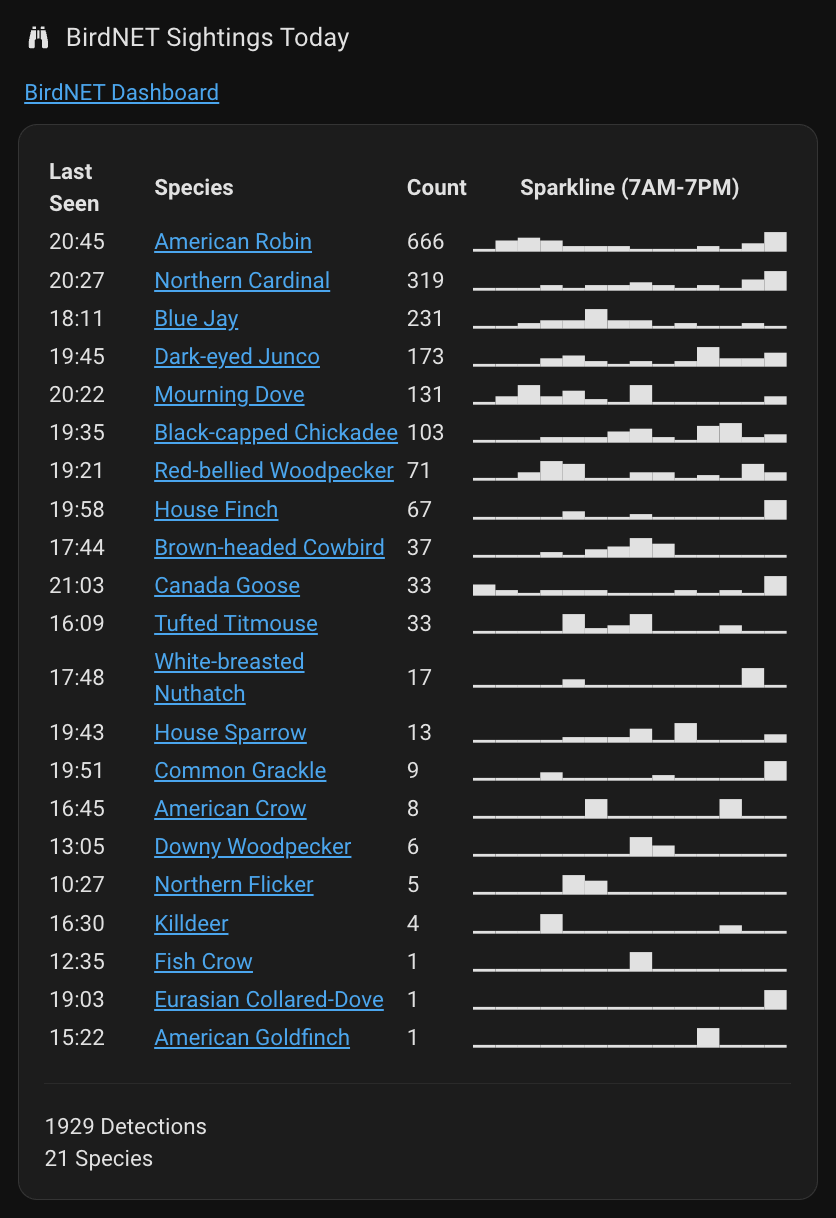Click the Fish Crow last seen time 12:35
The height and width of the screenshot is (1218, 836).
77,962
